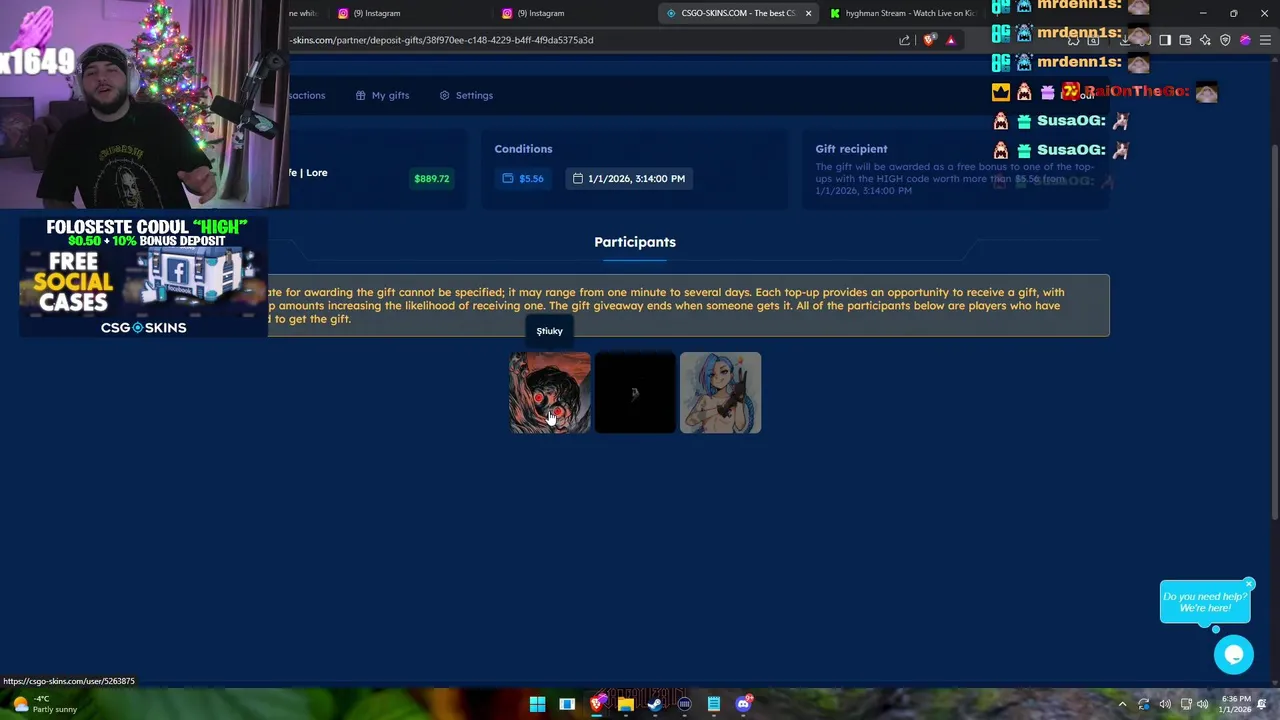Click the $889.72 gift price

431,178
